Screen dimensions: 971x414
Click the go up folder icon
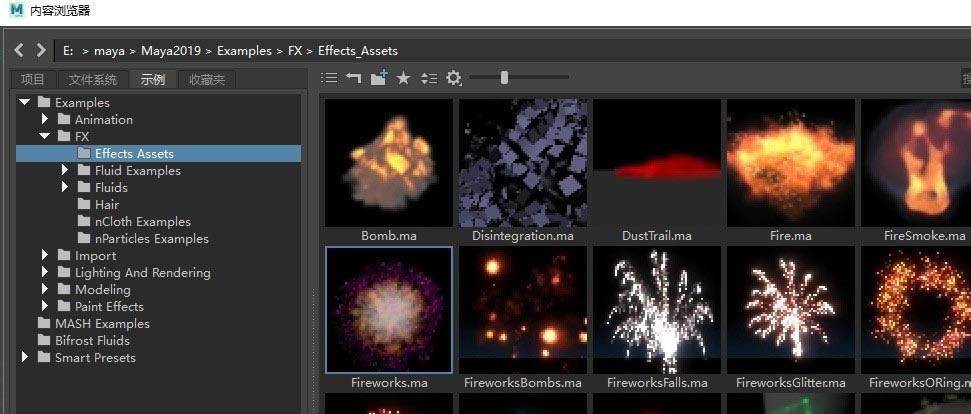tap(353, 78)
